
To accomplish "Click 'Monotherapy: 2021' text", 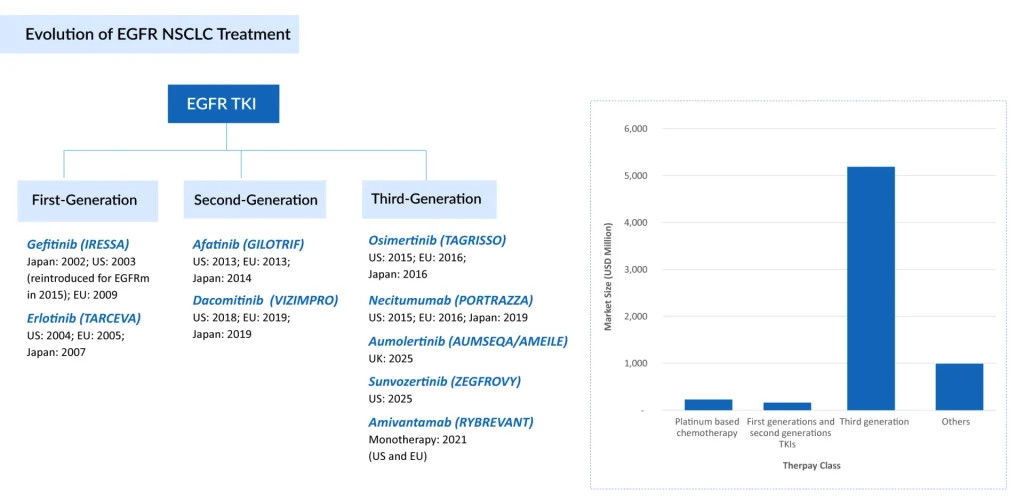I will [417, 440].
